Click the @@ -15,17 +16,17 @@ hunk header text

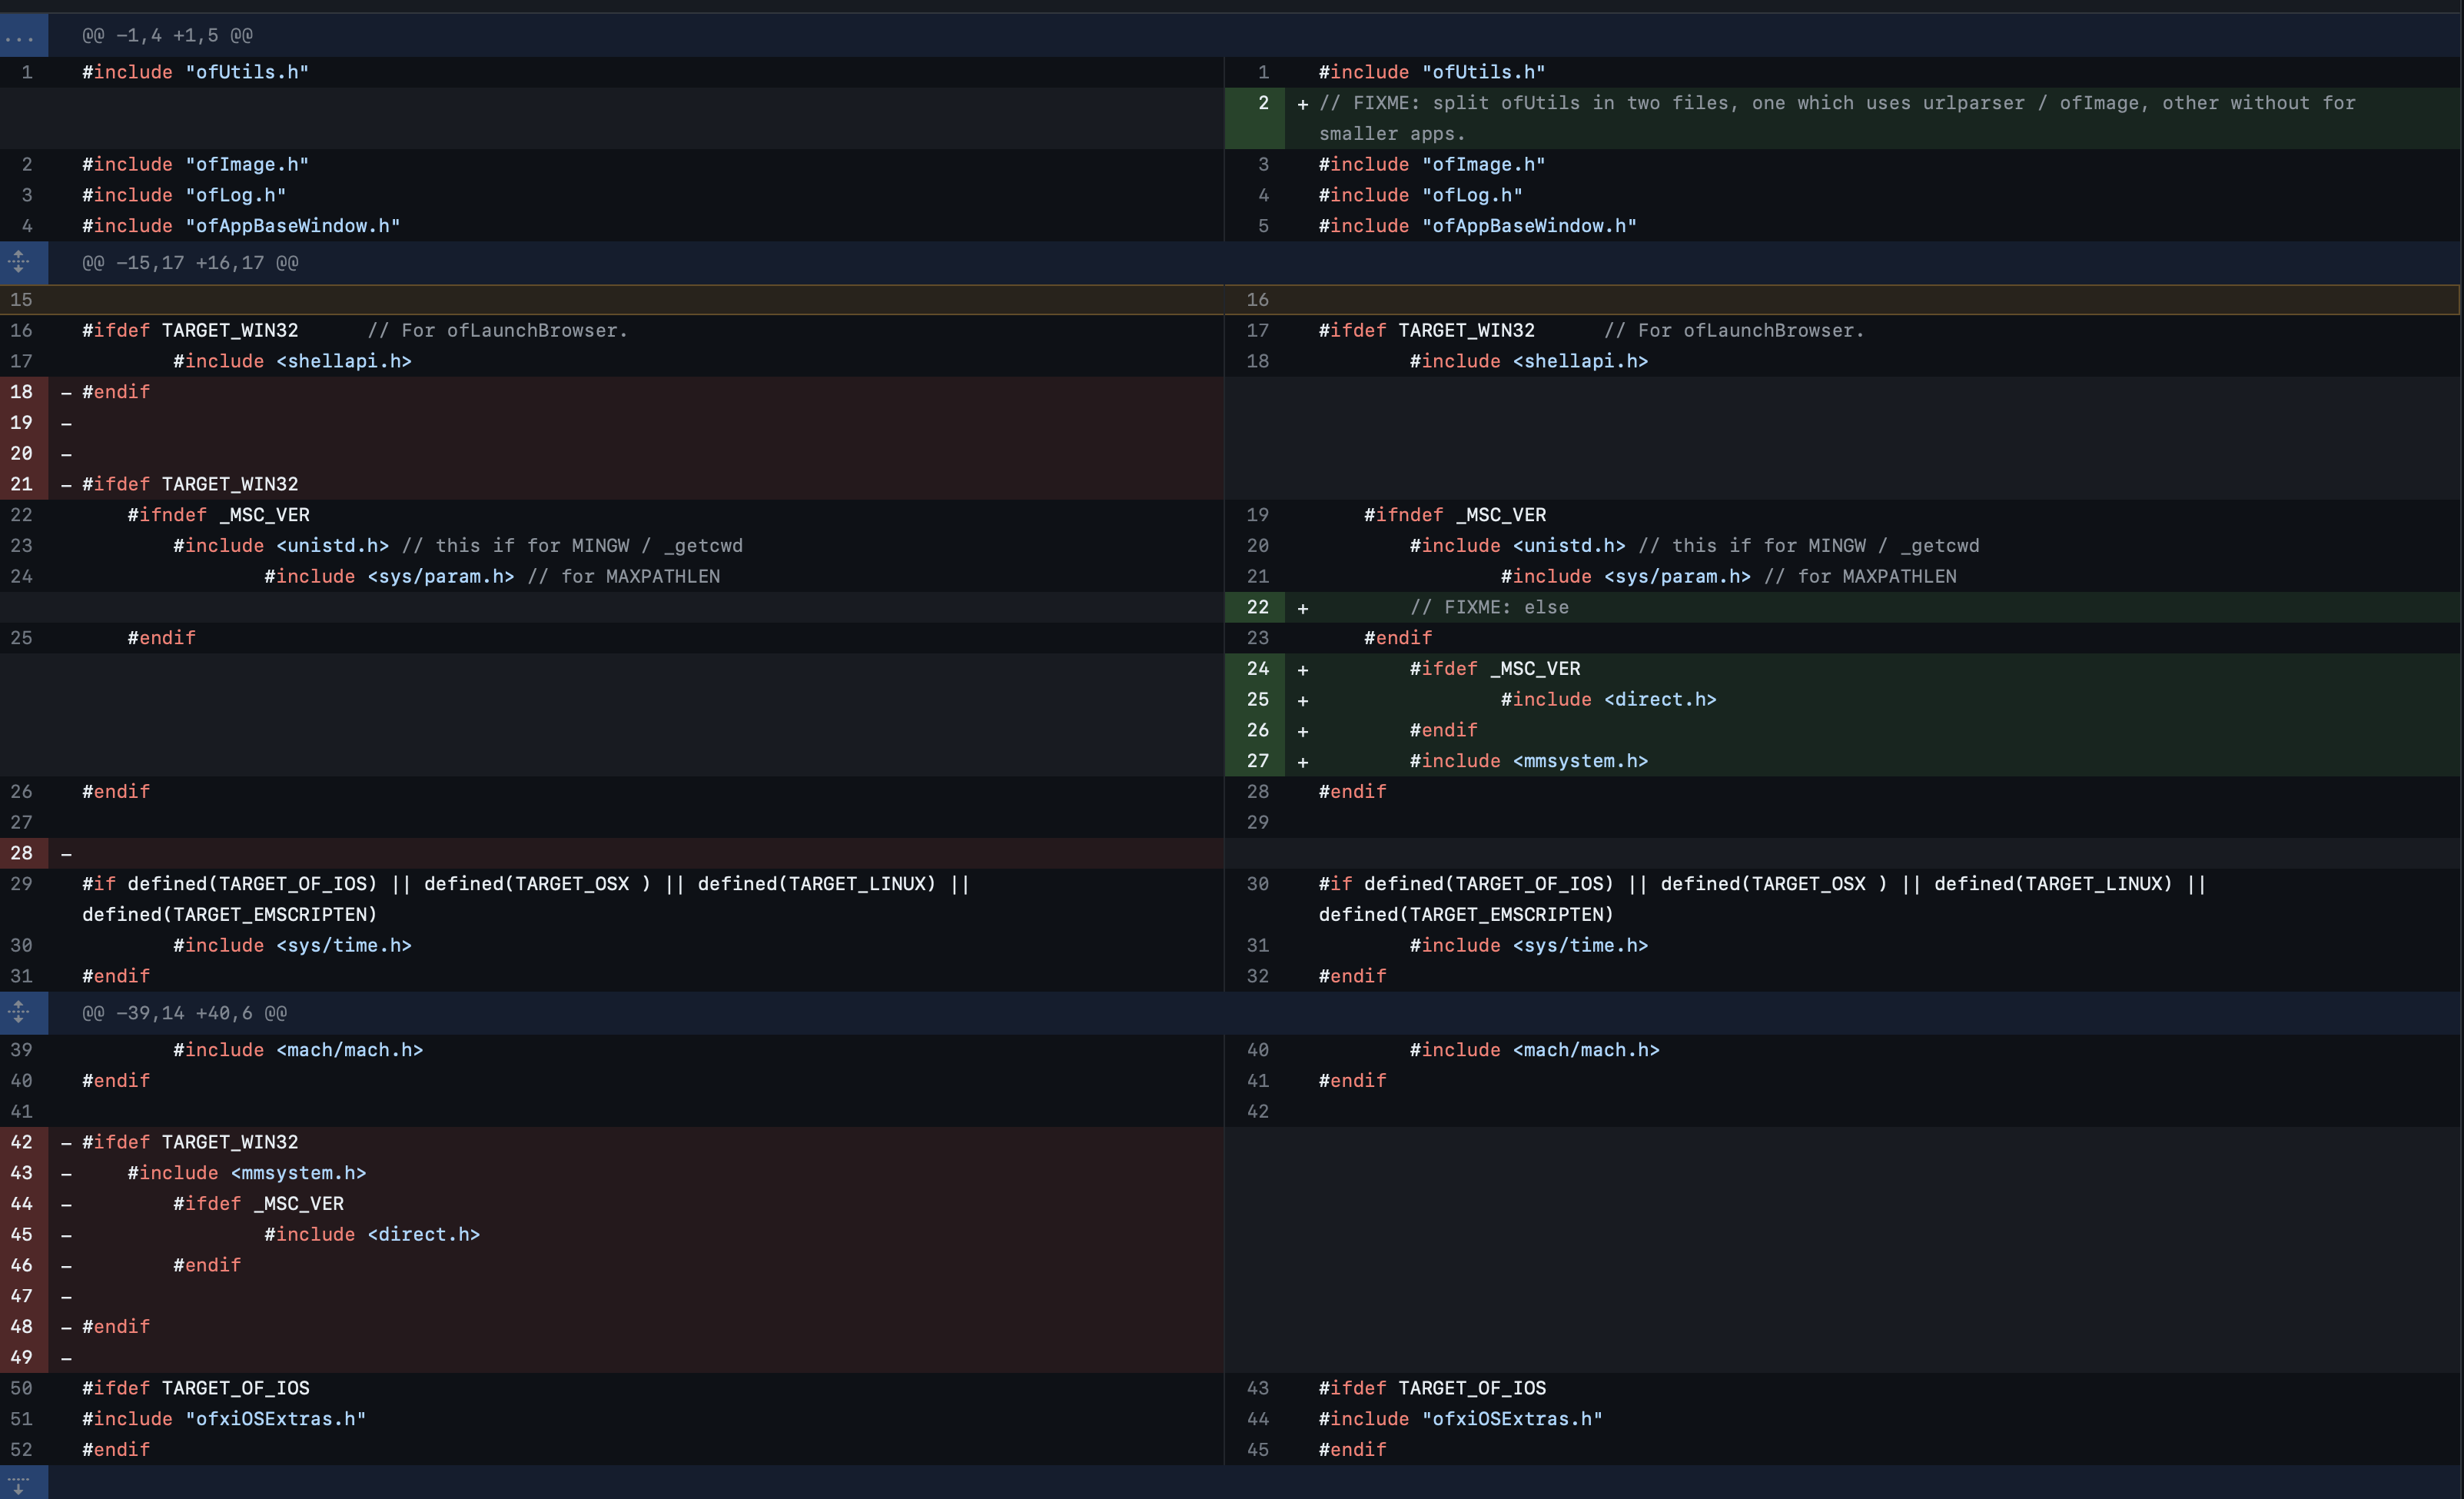pyautogui.click(x=190, y=263)
